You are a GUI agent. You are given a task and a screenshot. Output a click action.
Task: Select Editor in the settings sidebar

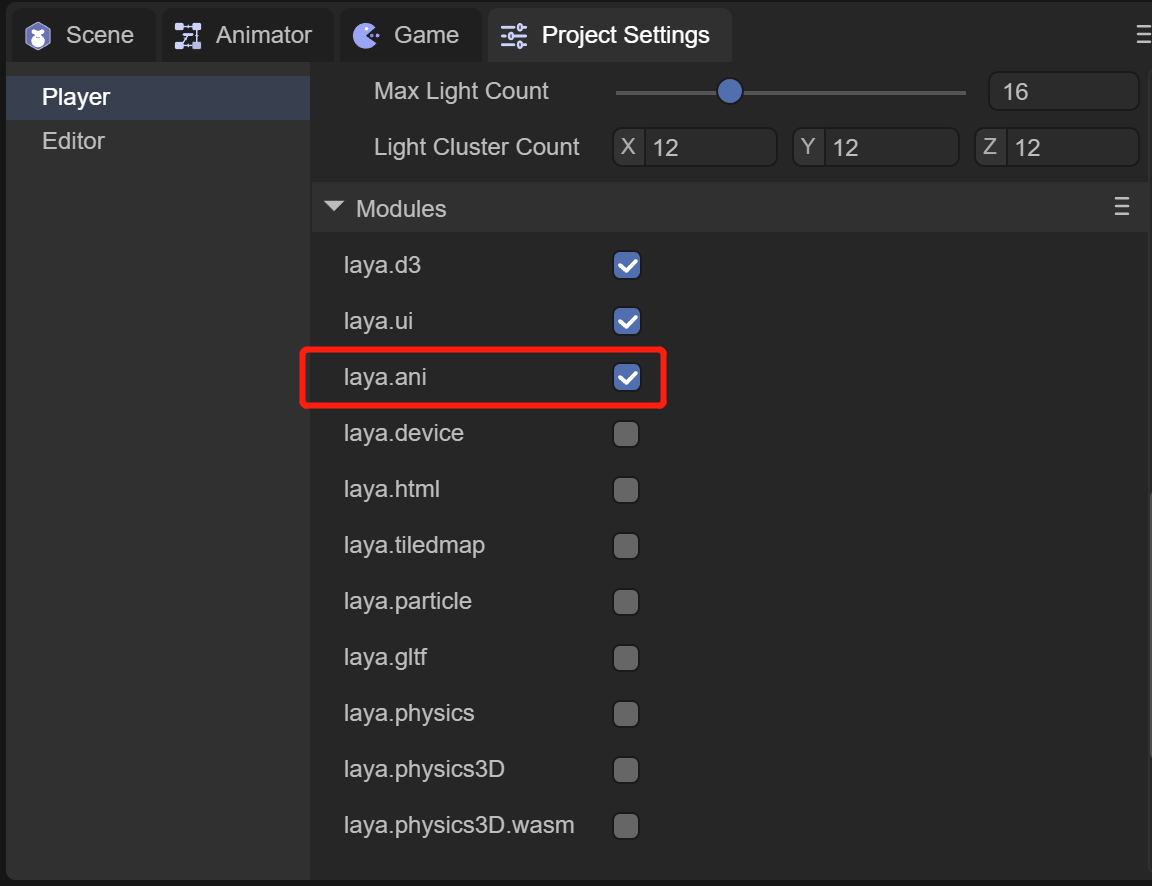73,141
